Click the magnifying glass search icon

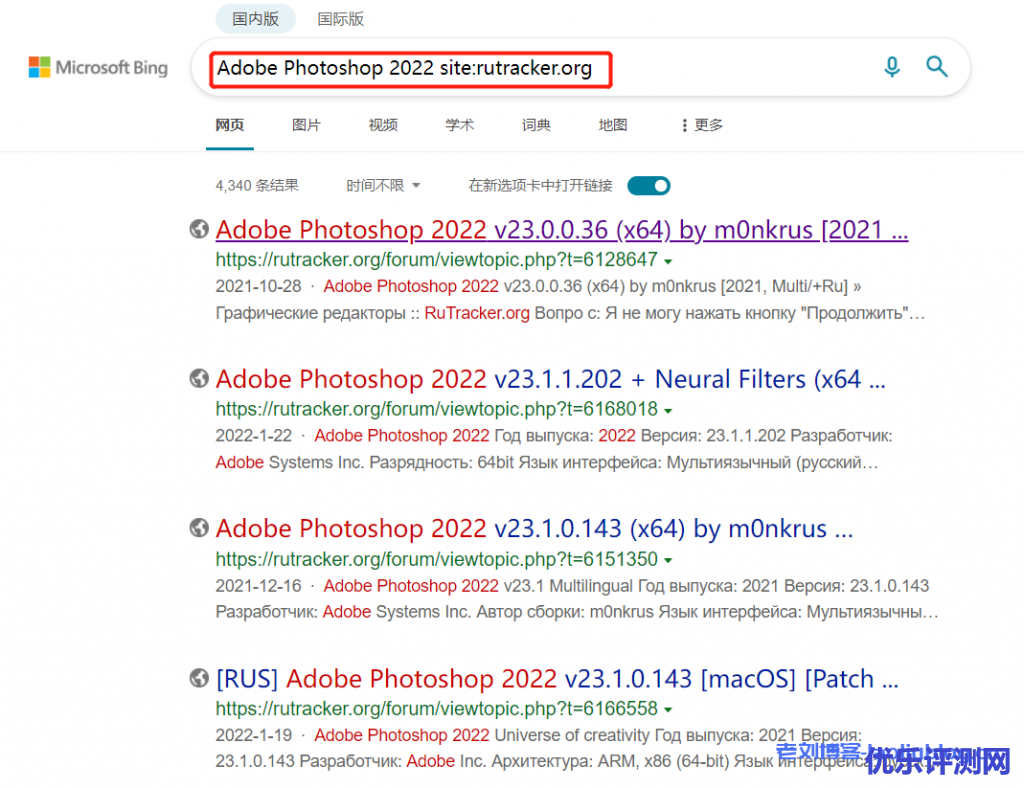click(x=936, y=67)
